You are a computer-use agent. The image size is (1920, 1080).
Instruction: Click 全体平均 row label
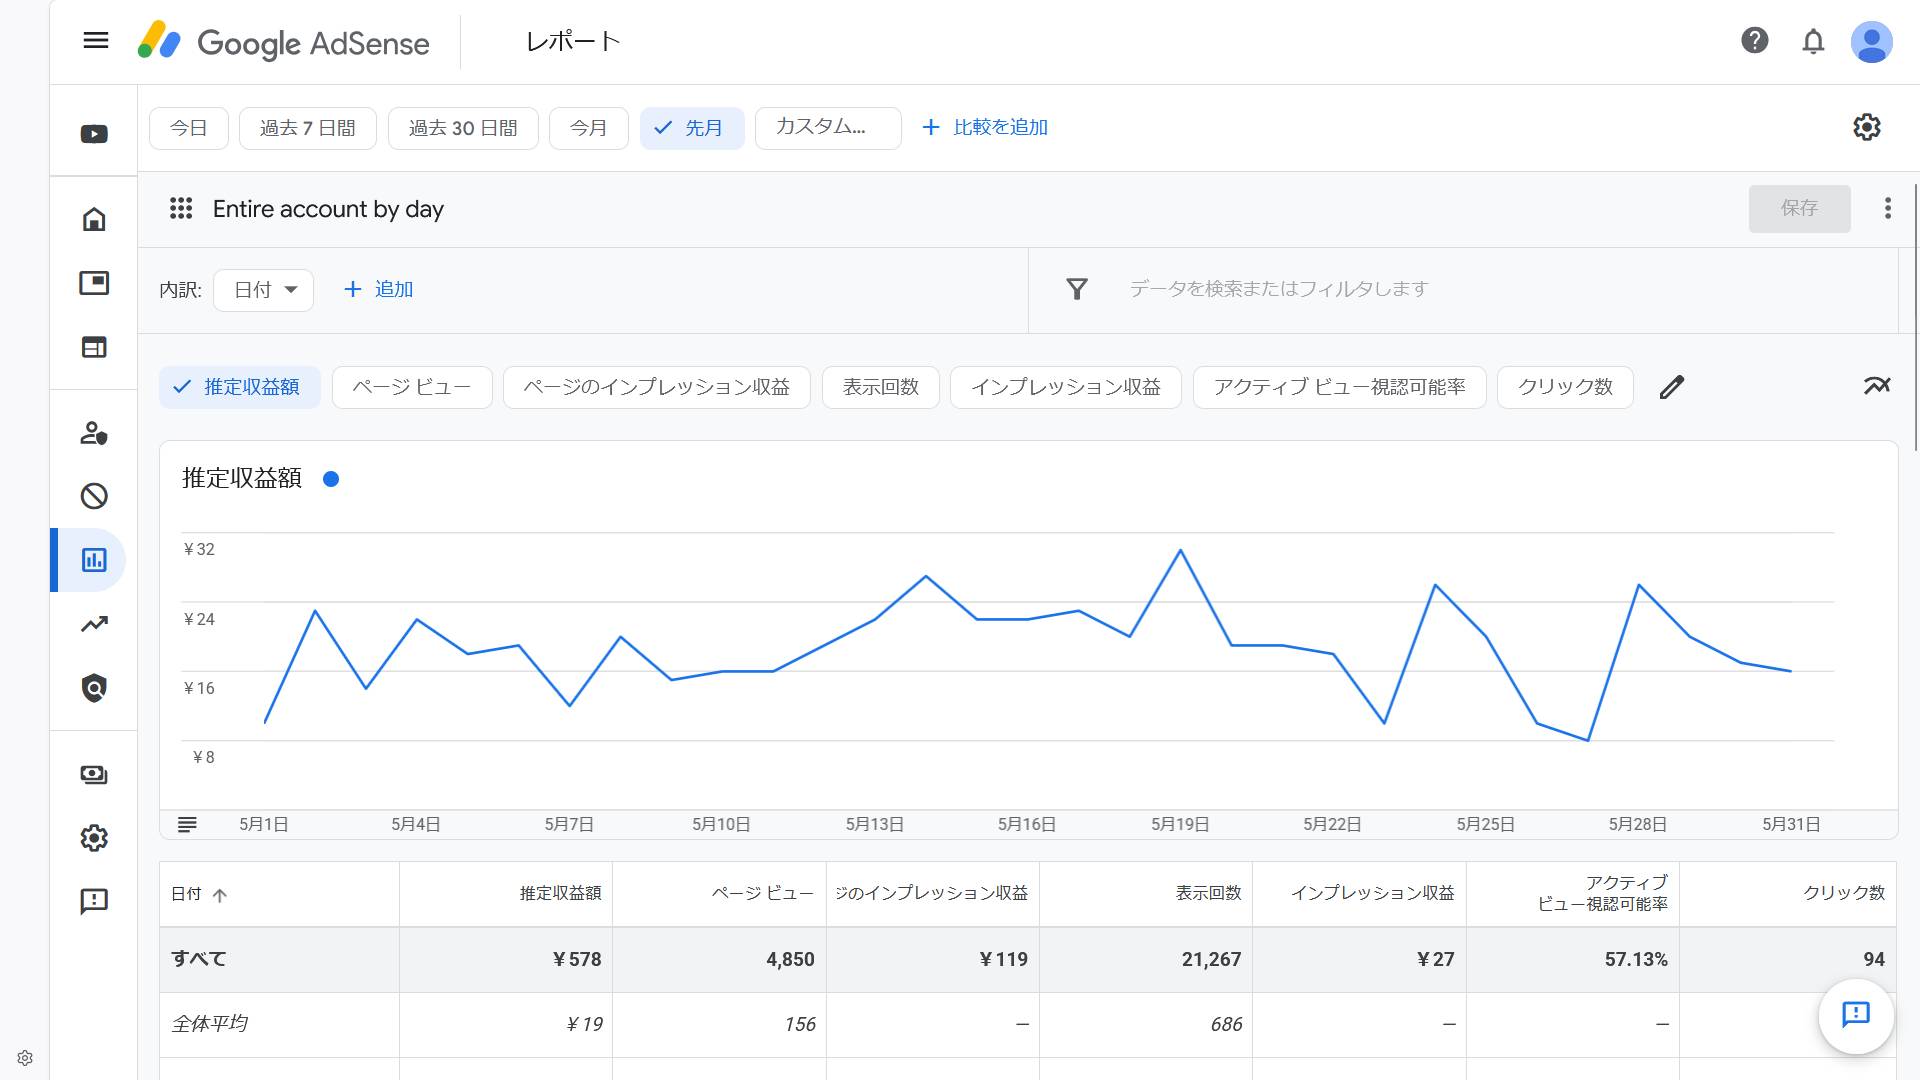209,1024
